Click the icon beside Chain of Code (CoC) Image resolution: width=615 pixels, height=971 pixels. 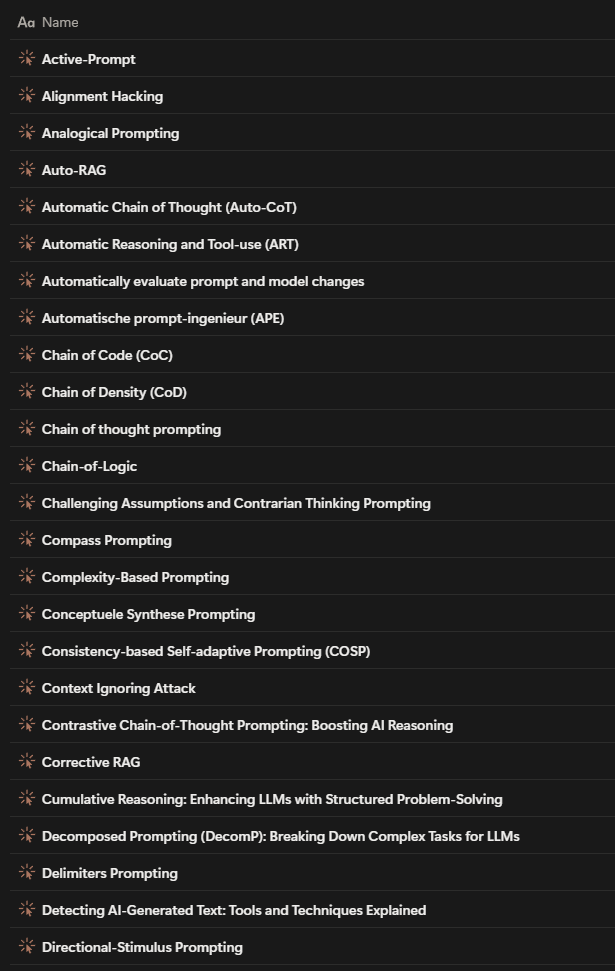point(27,355)
